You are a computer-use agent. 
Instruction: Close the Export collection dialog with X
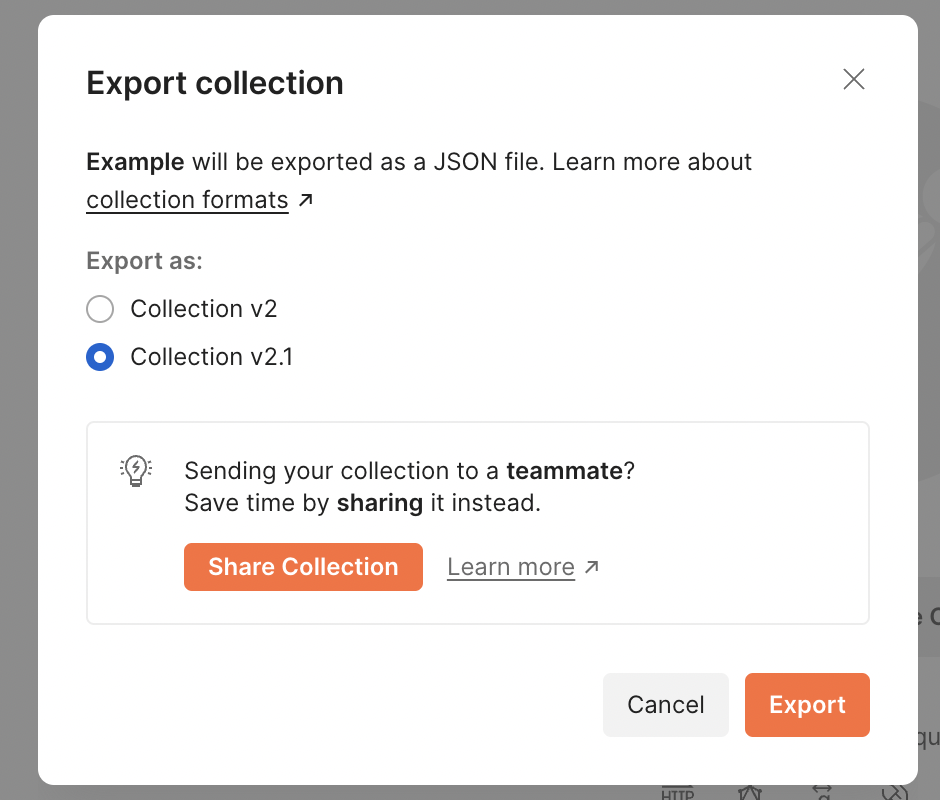tap(853, 79)
